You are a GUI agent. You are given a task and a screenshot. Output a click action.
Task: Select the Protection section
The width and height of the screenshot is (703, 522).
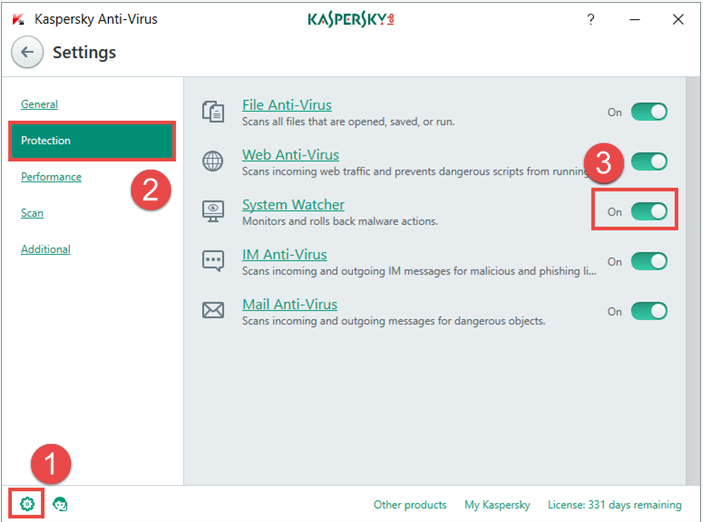92,141
